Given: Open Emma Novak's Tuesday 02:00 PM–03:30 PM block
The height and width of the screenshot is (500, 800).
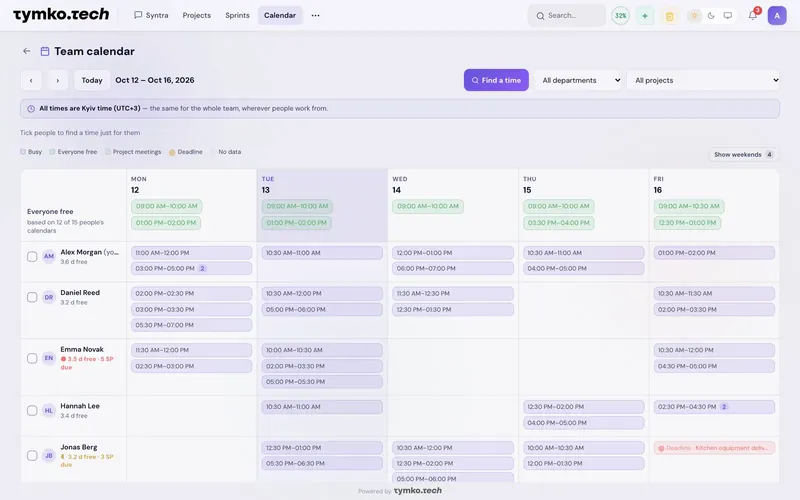Looking at the screenshot, I should 322,366.
